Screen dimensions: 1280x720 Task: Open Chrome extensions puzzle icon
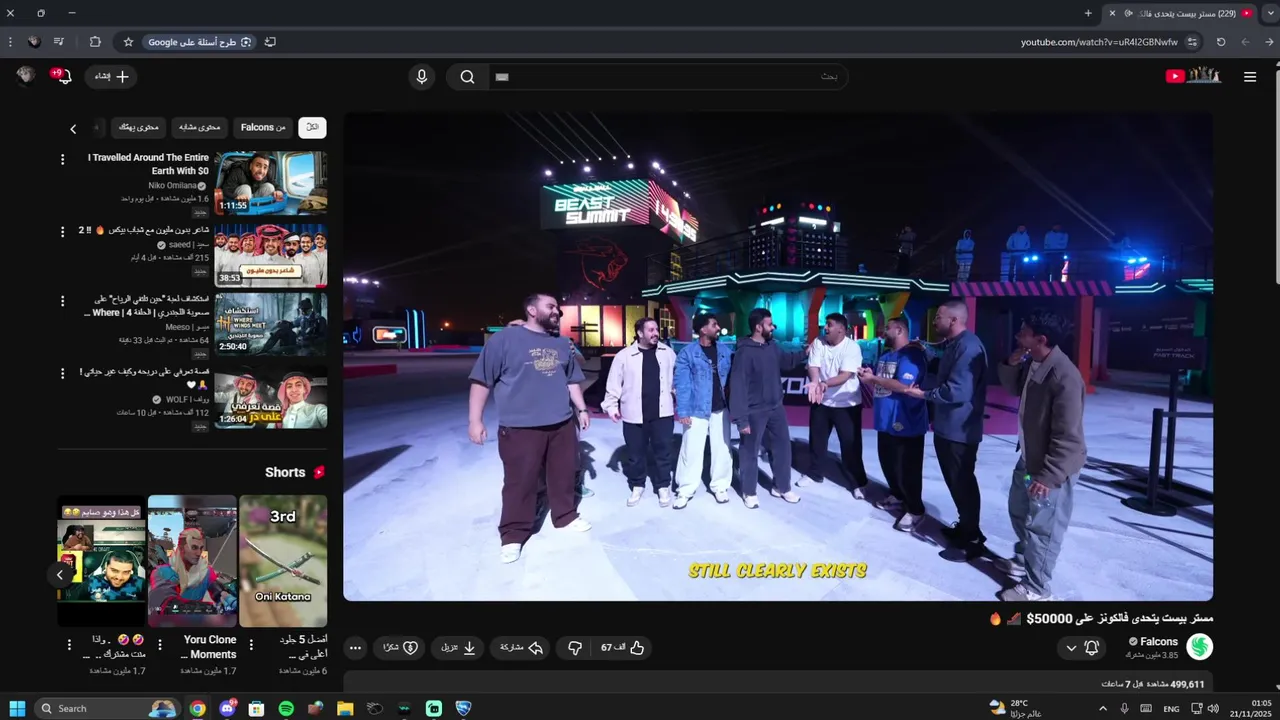click(x=95, y=42)
